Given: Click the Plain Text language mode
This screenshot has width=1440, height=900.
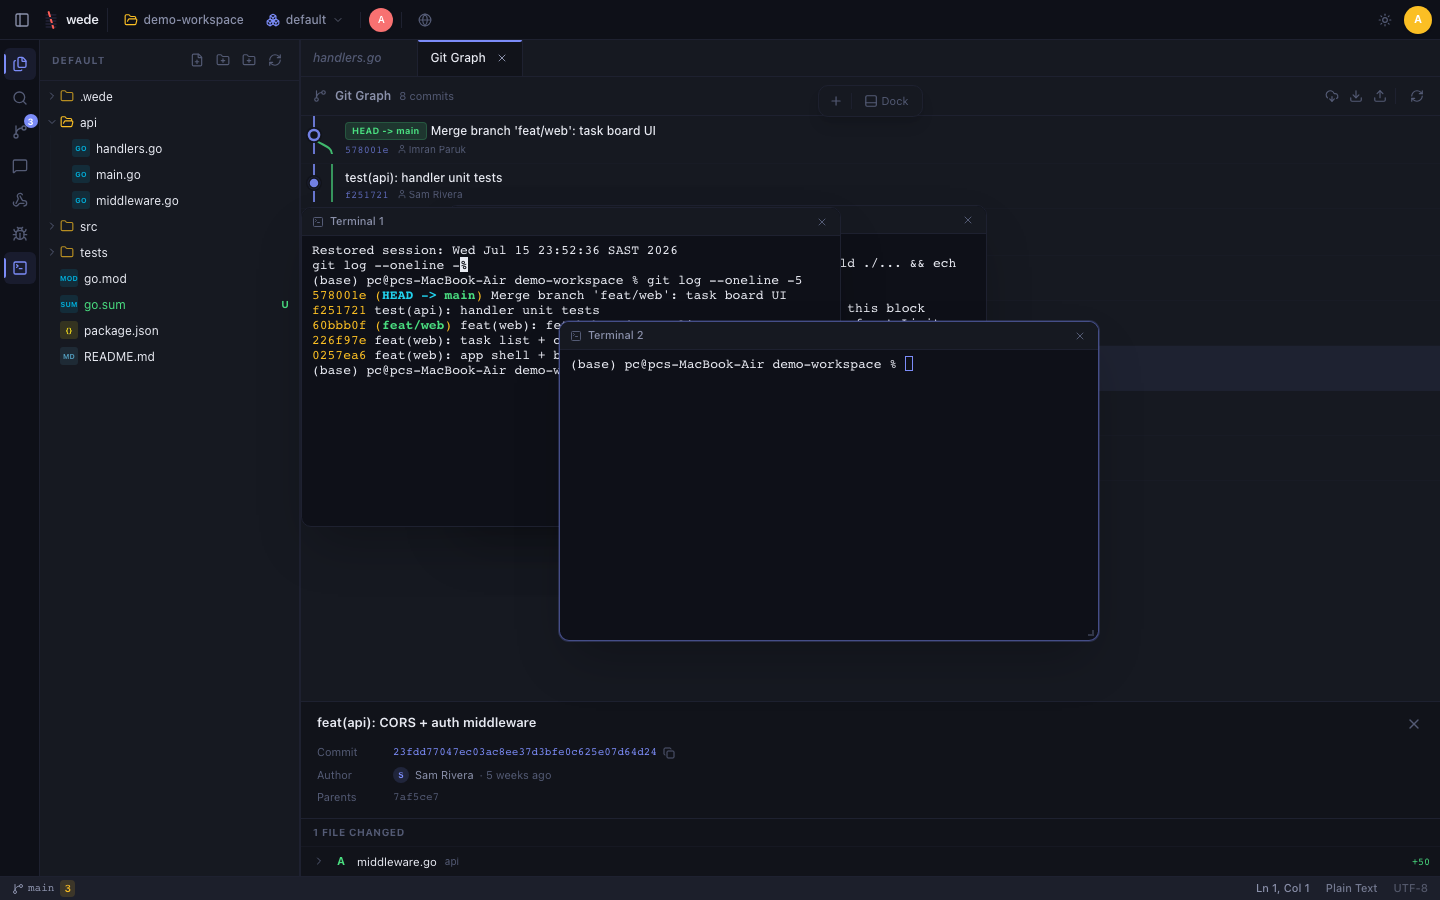Looking at the screenshot, I should click(1351, 888).
